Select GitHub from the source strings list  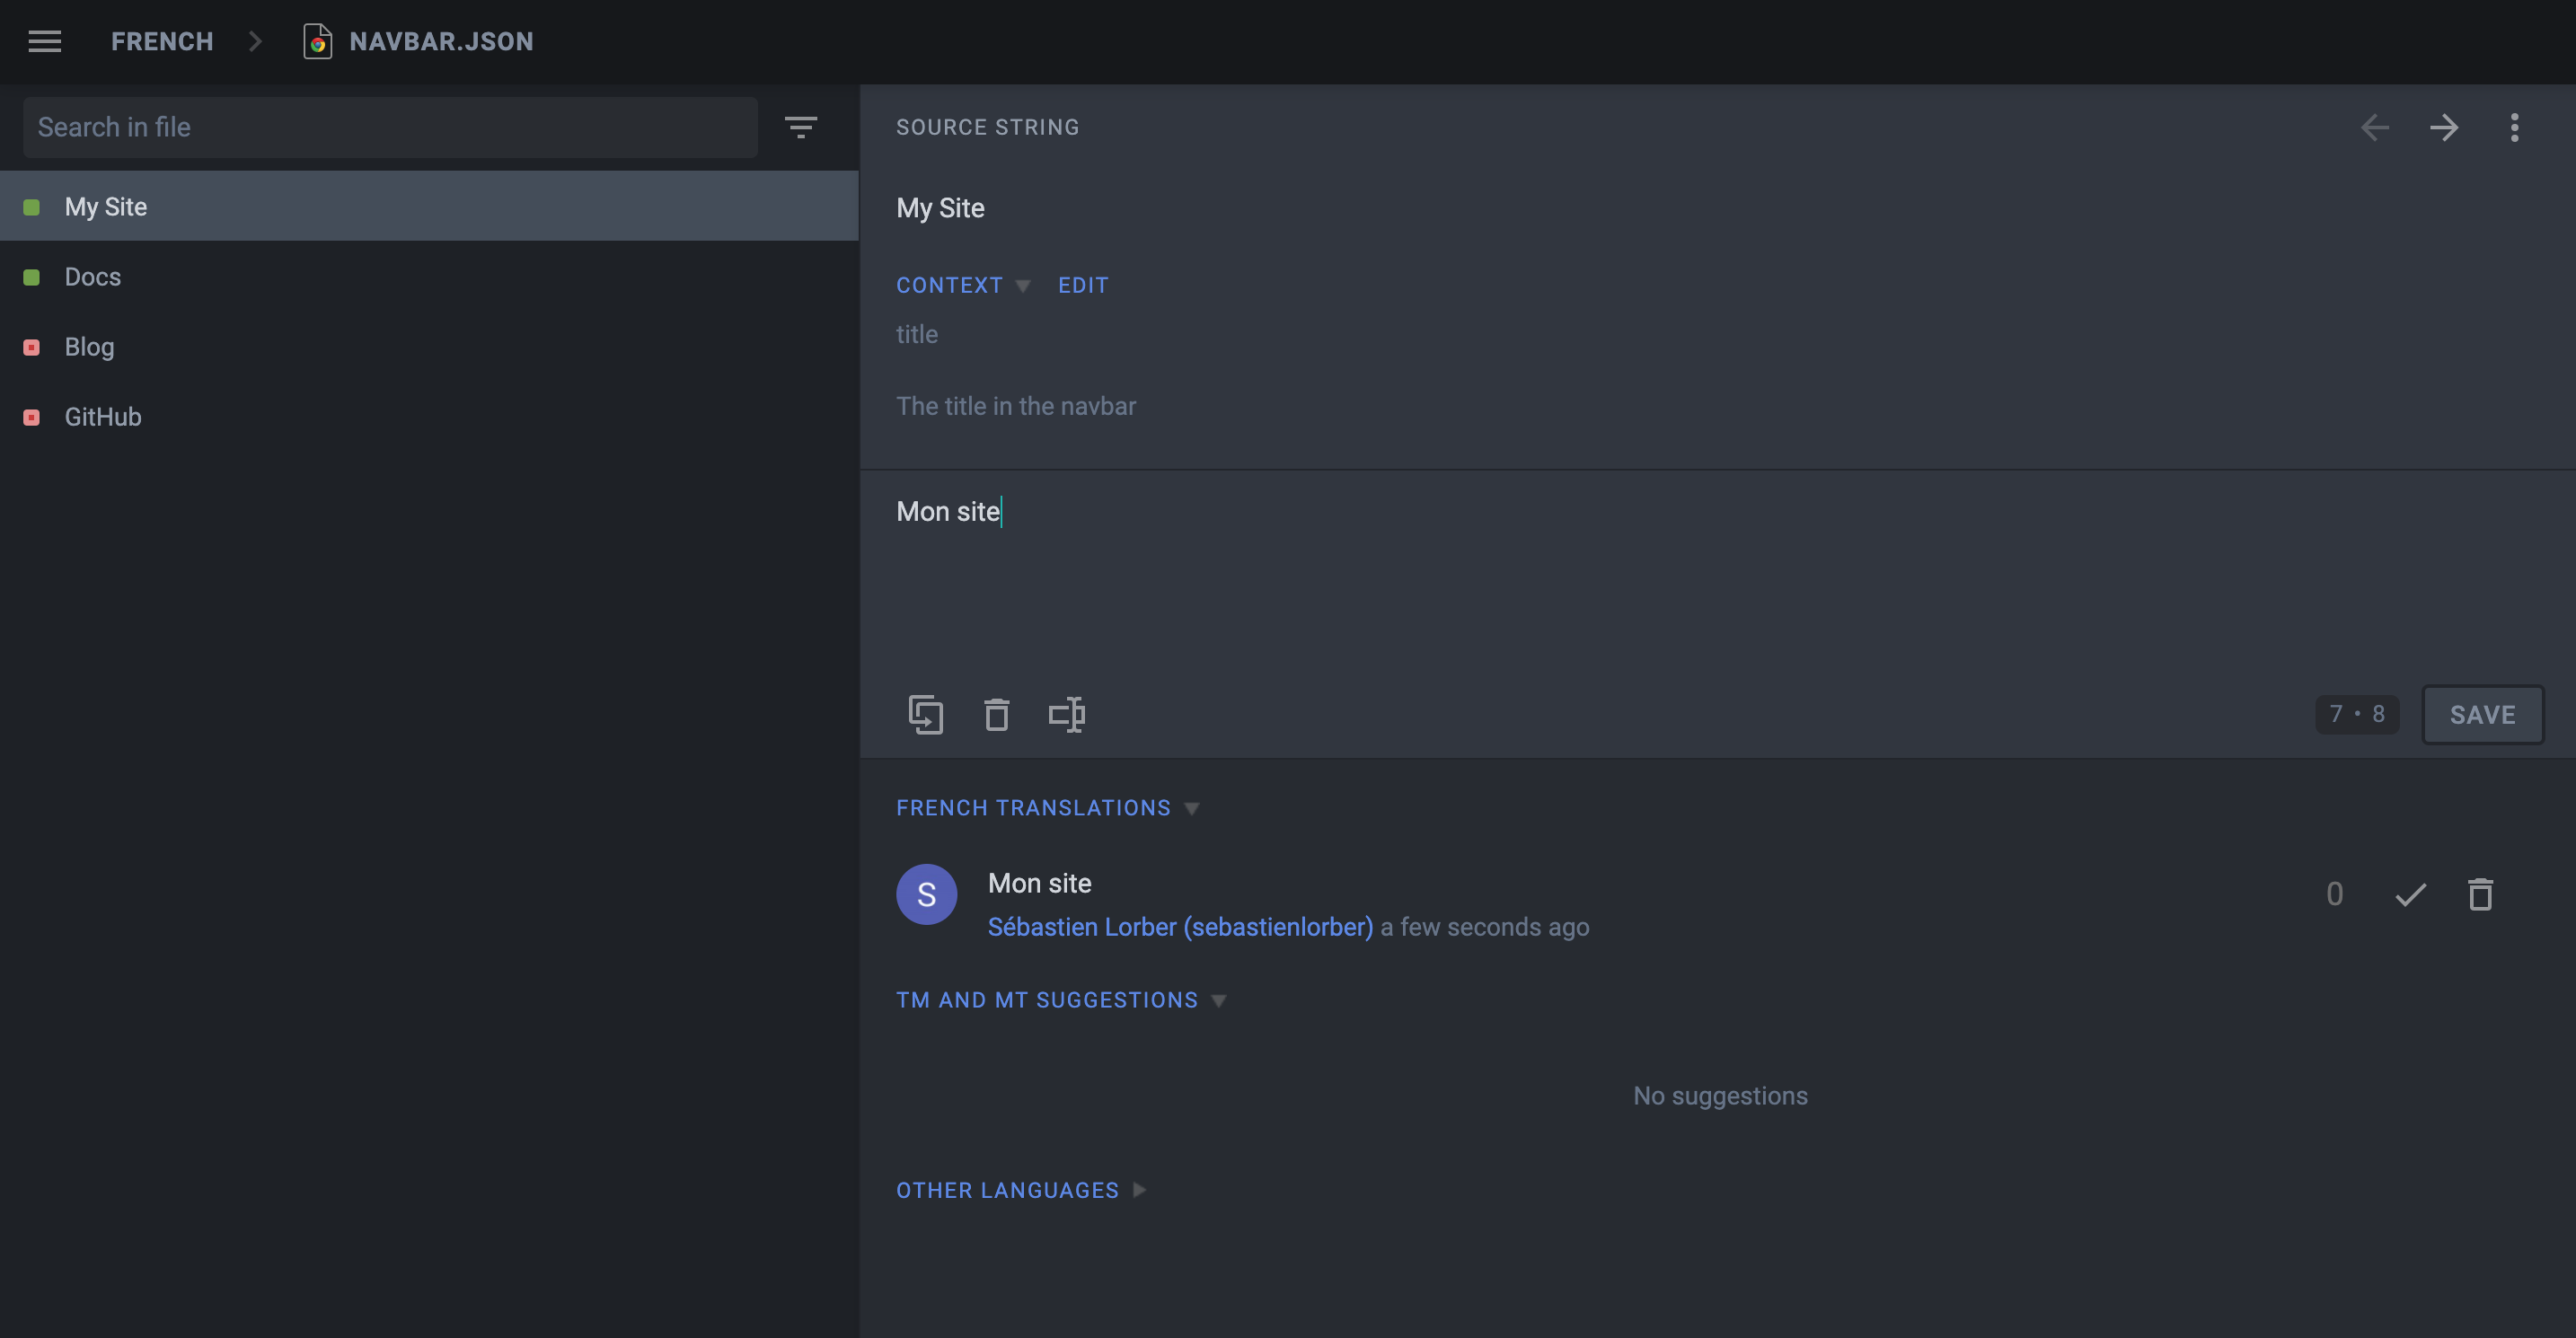tap(102, 416)
